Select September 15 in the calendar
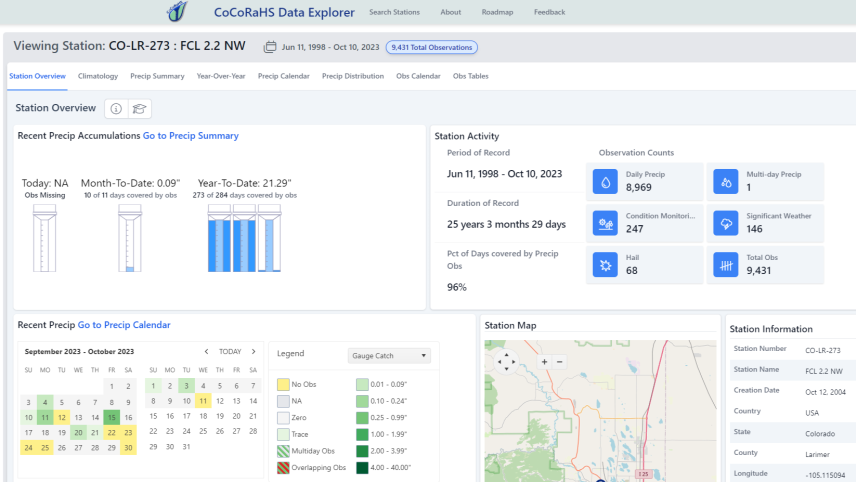The height and width of the screenshot is (482, 856). [x=111, y=418]
